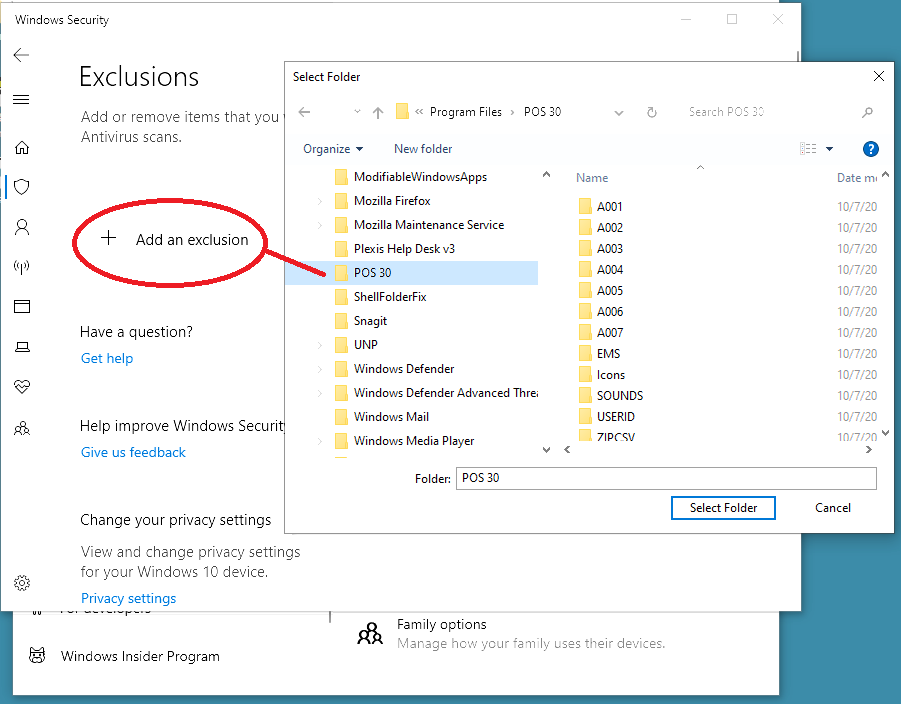Viewport: 901px width, 704px height.
Task: Open Firewall & network protection icon
Action: 21,267
